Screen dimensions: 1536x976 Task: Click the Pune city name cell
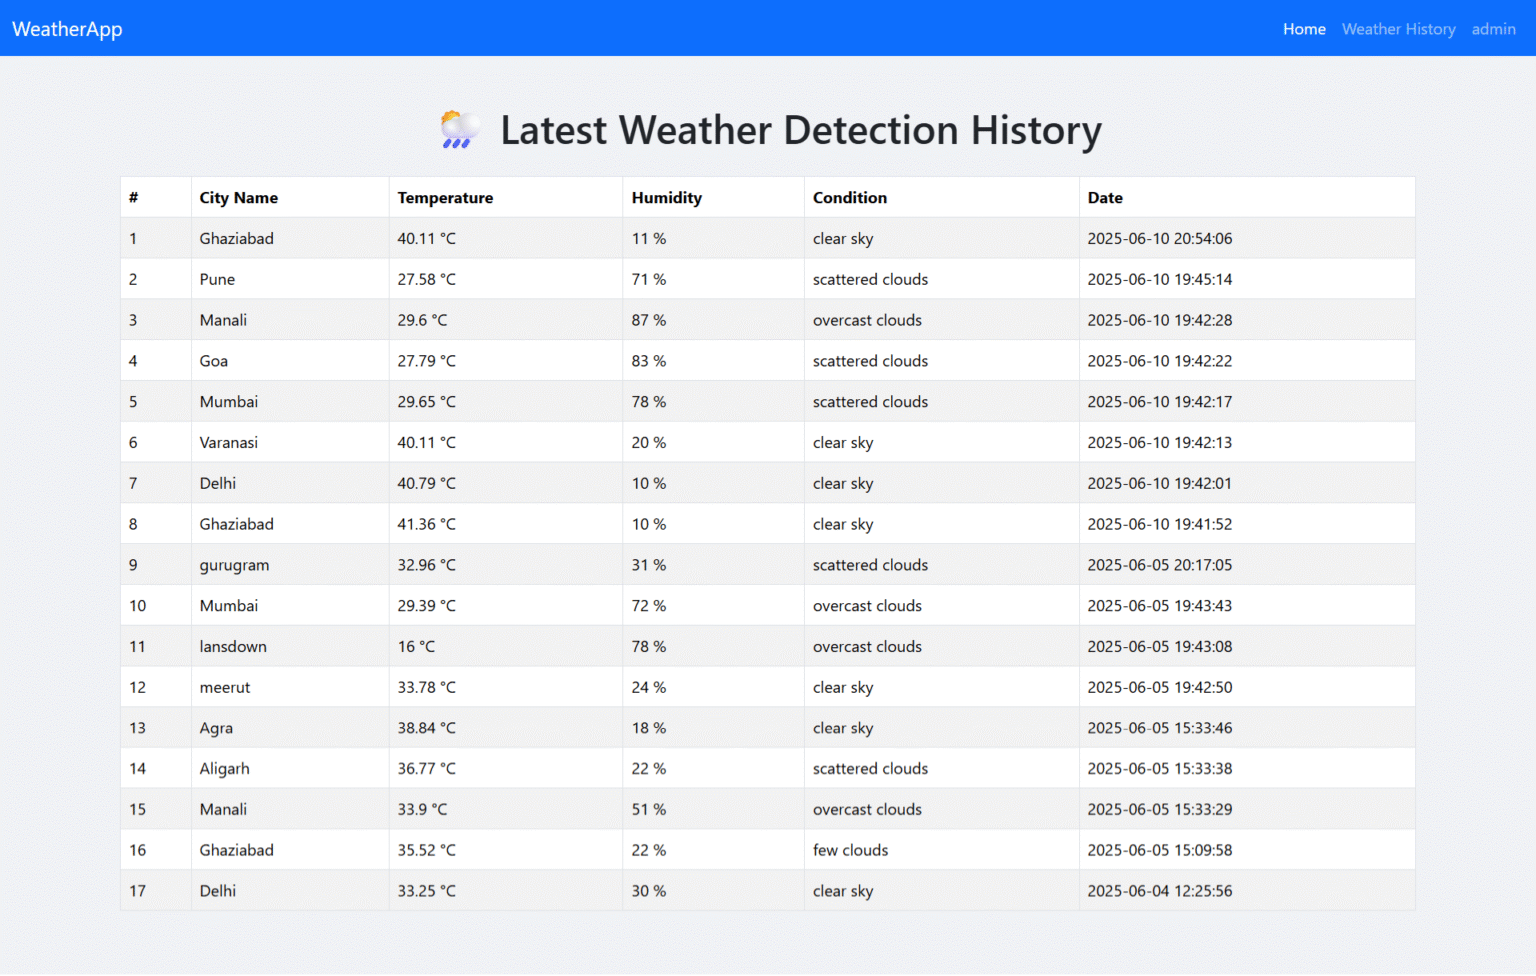(x=217, y=279)
